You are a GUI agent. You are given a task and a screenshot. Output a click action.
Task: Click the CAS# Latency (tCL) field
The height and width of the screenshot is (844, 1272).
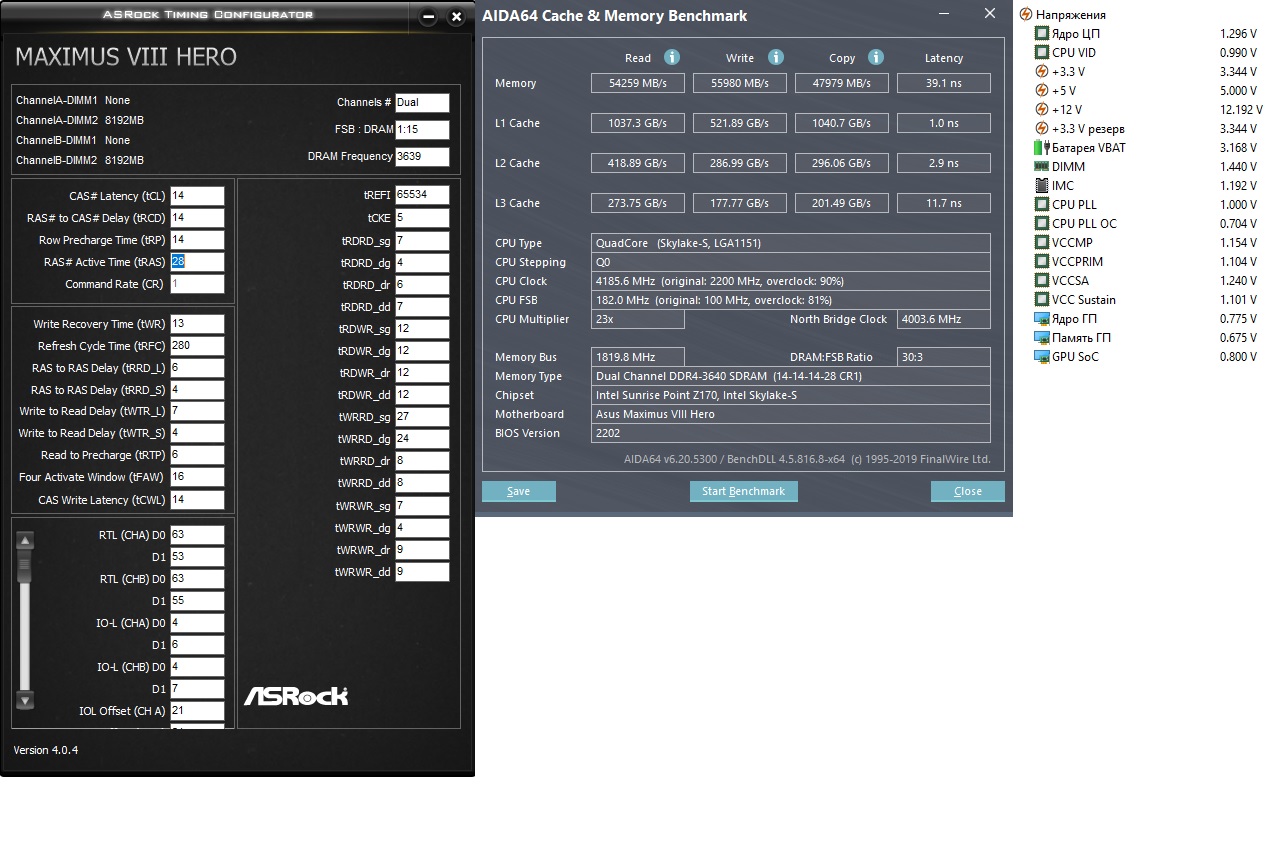pyautogui.click(x=197, y=196)
